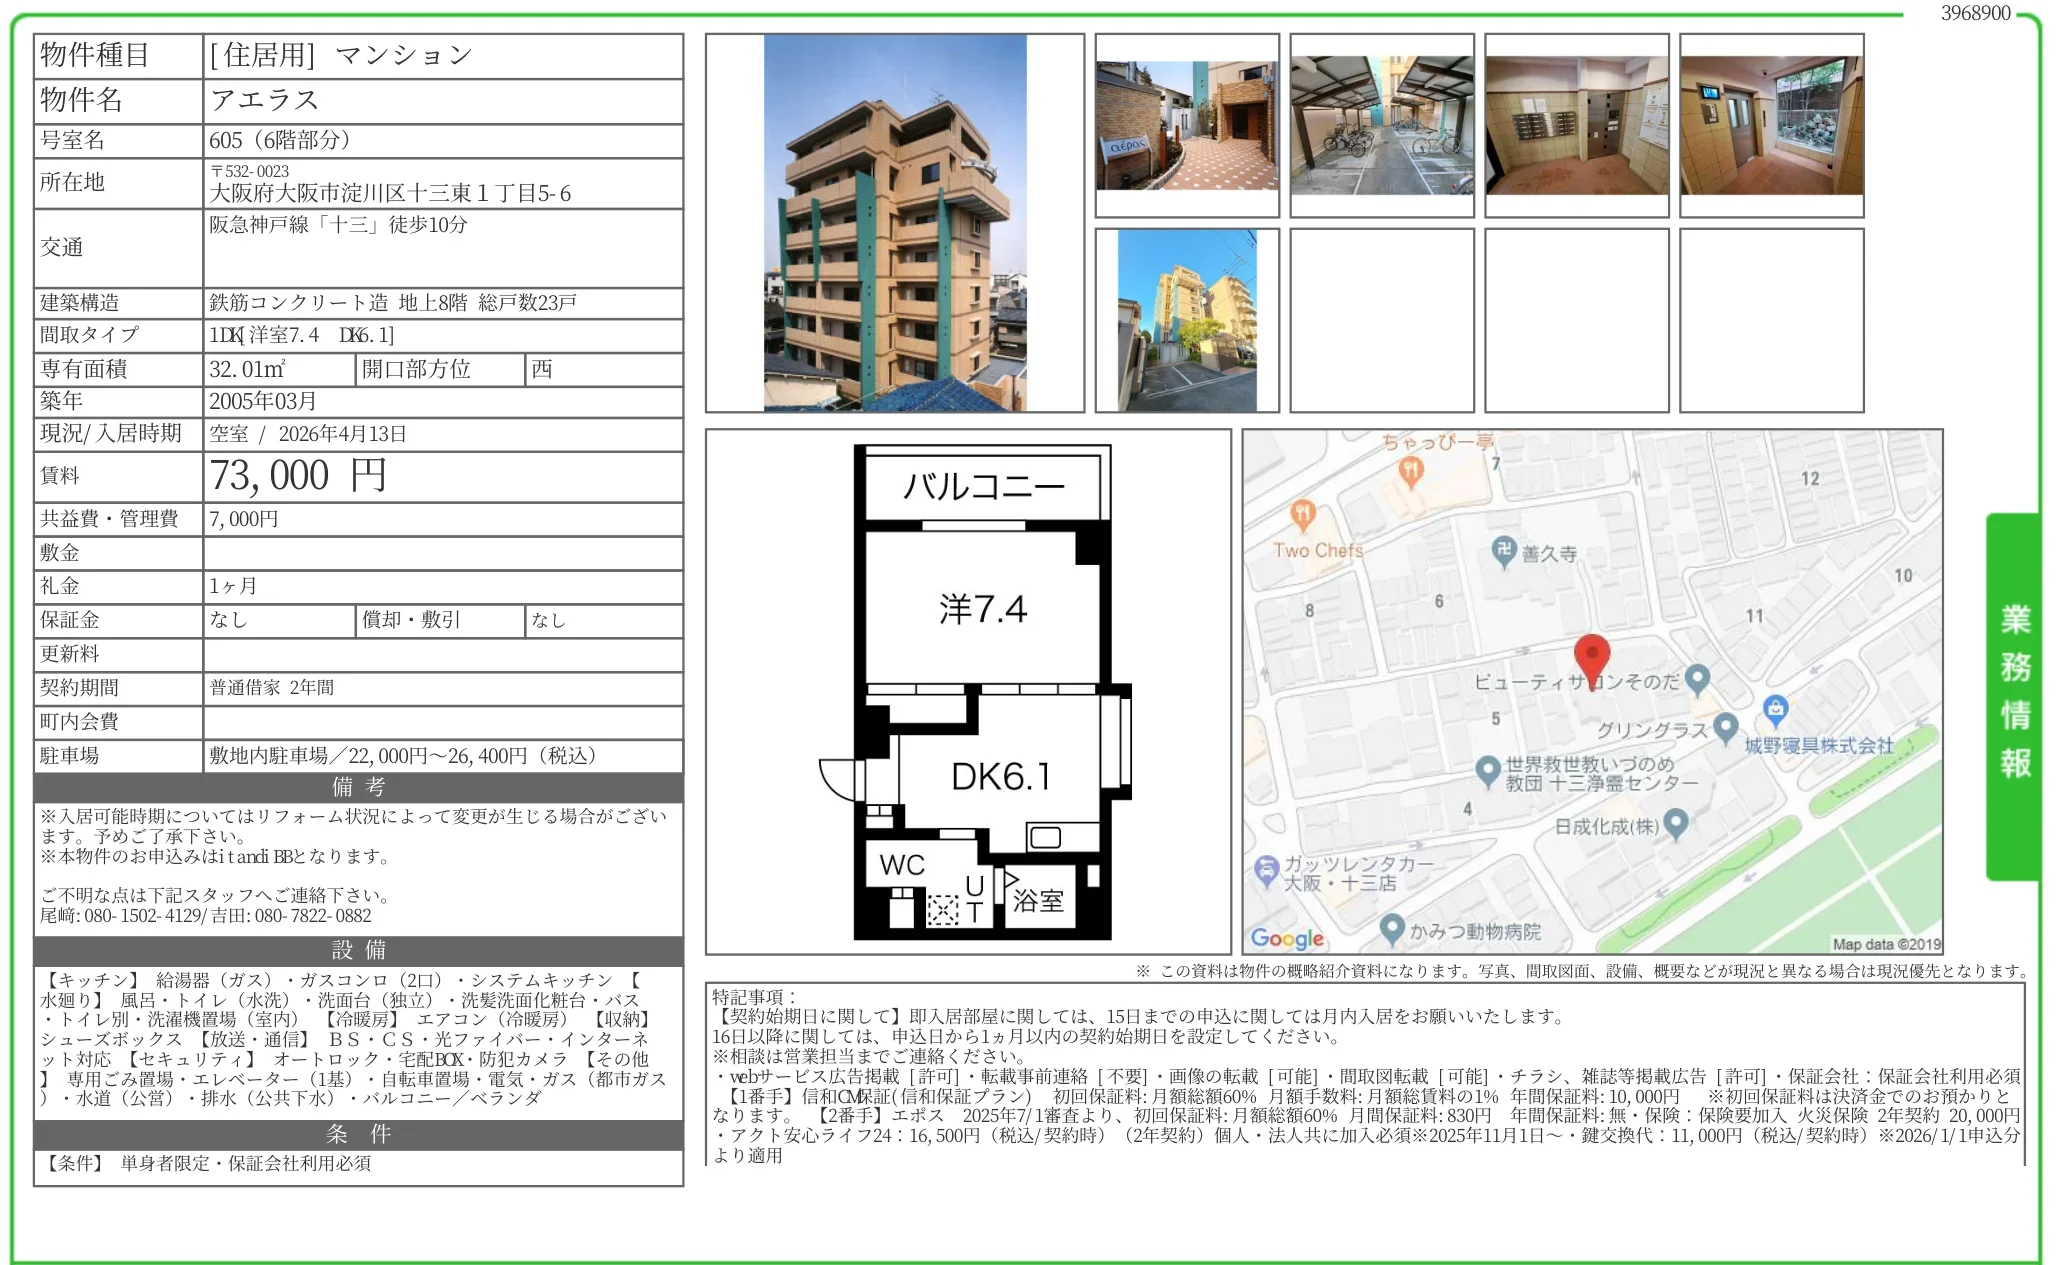Click the Google logo on the map
Screen dimensions: 2056x1265
click(1287, 938)
